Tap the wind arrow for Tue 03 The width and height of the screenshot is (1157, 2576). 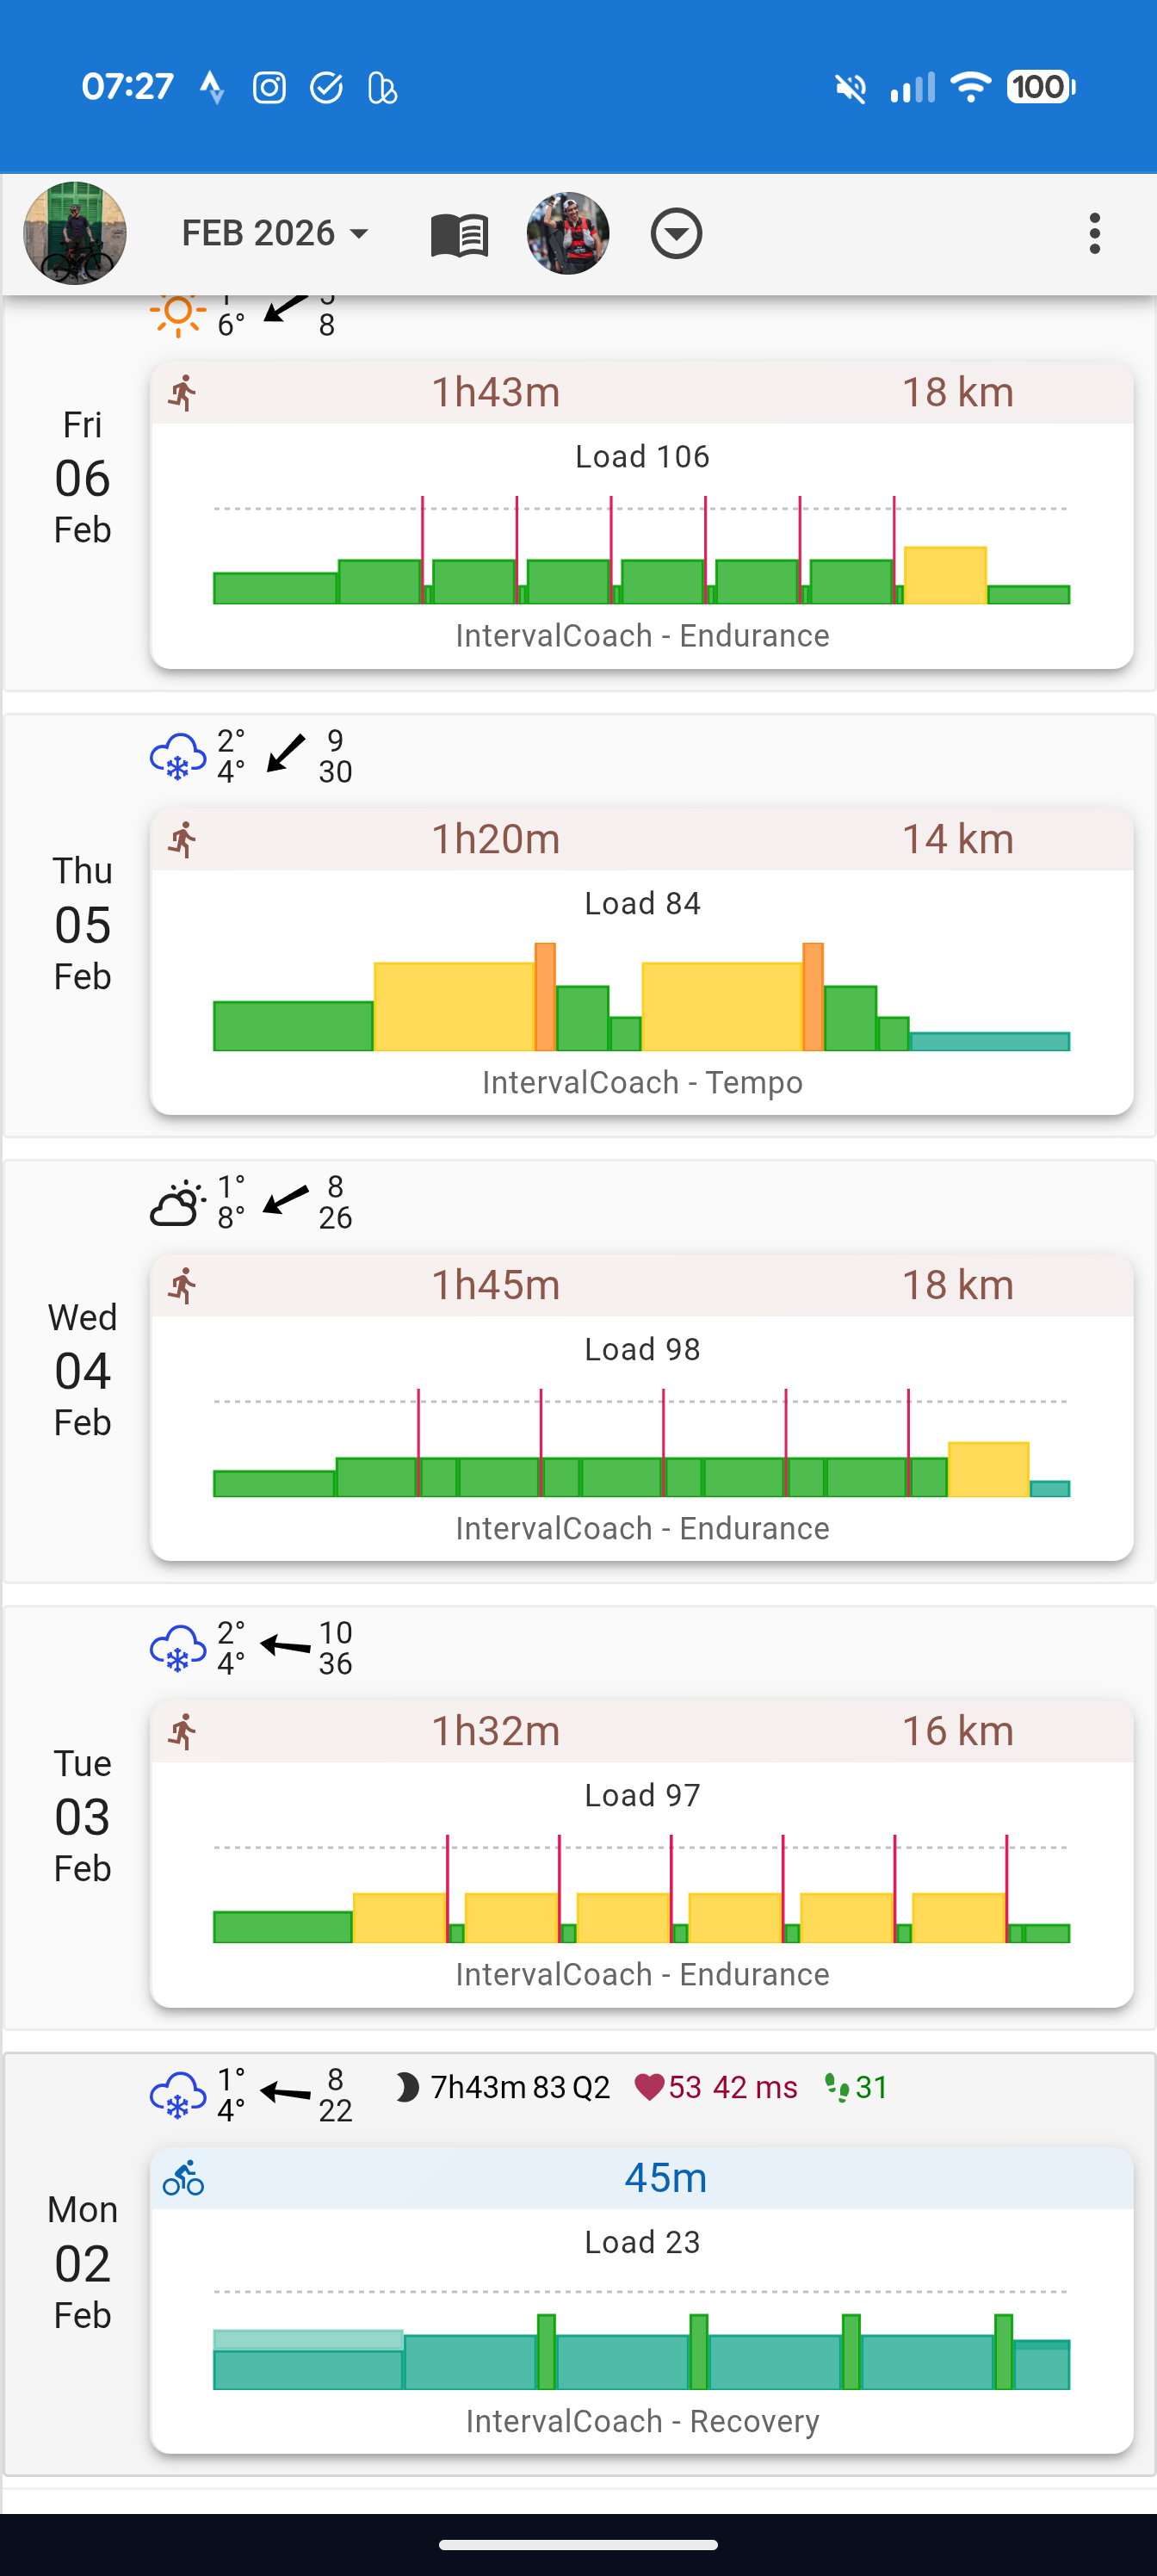pyautogui.click(x=286, y=1646)
